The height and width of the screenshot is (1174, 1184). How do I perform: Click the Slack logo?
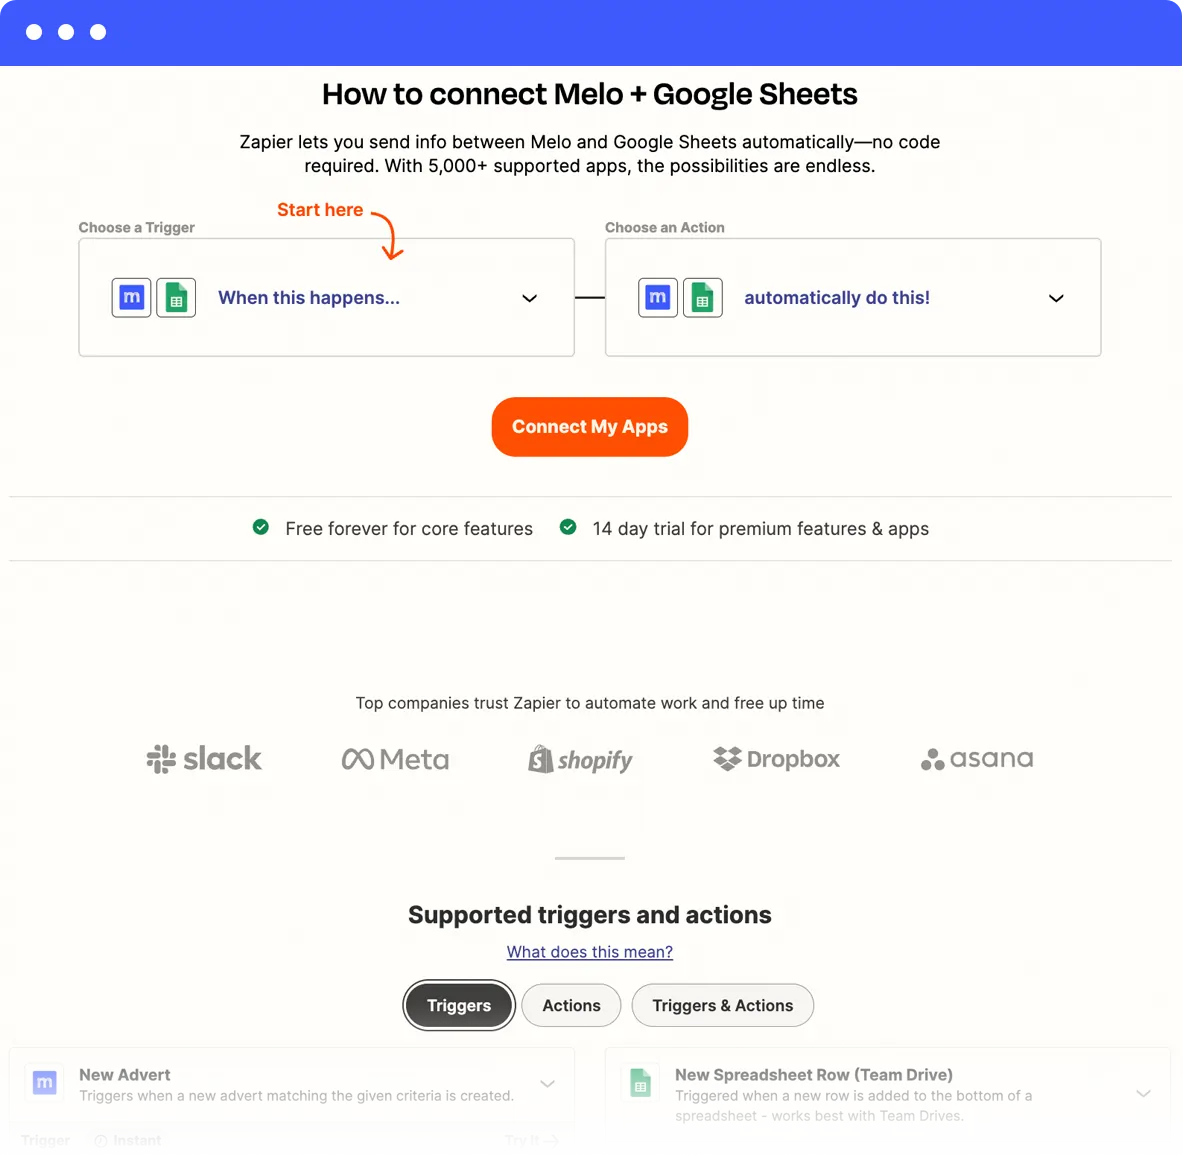pos(203,758)
